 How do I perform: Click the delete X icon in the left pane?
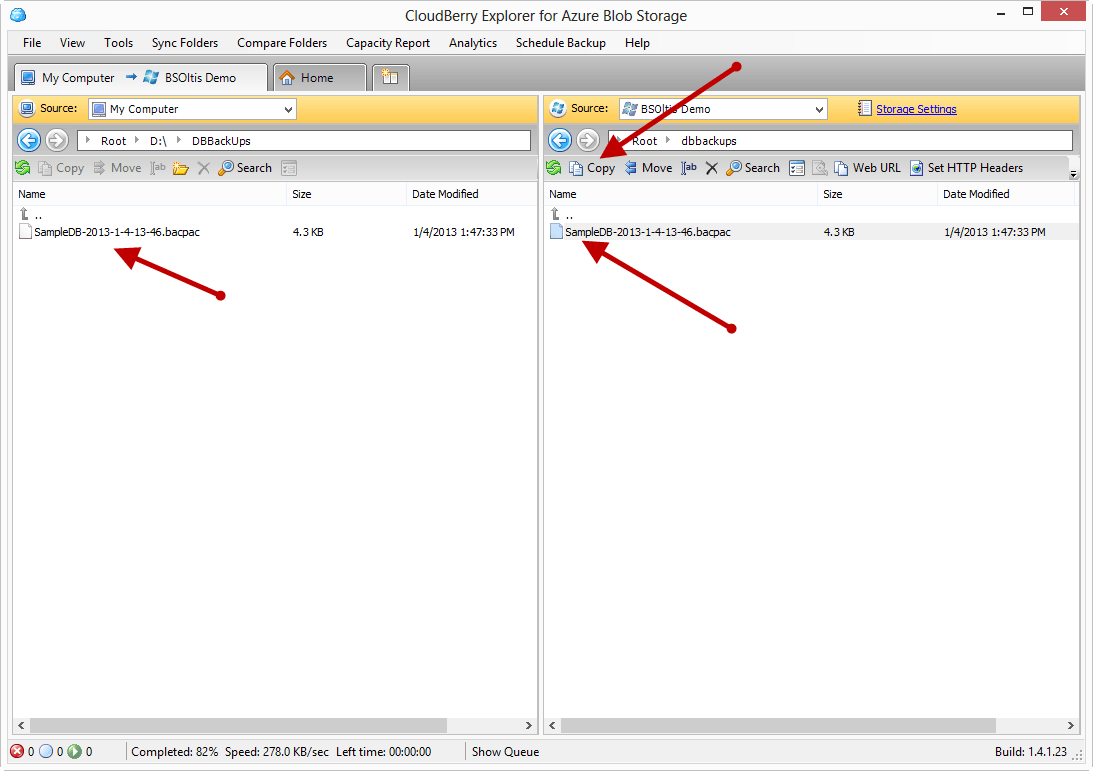(204, 168)
